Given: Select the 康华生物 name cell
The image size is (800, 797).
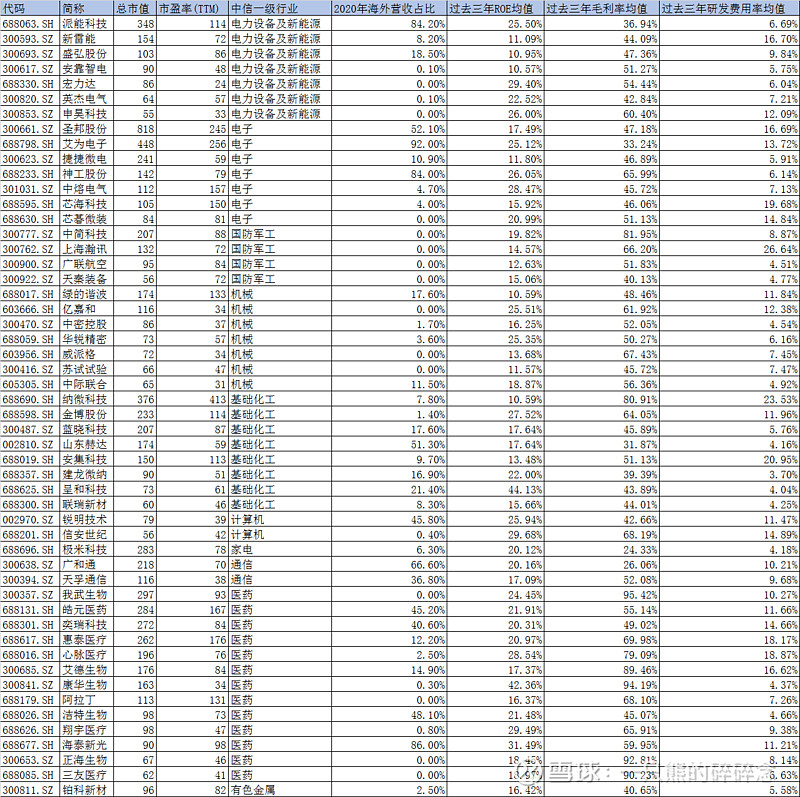Looking at the screenshot, I should [x=85, y=685].
